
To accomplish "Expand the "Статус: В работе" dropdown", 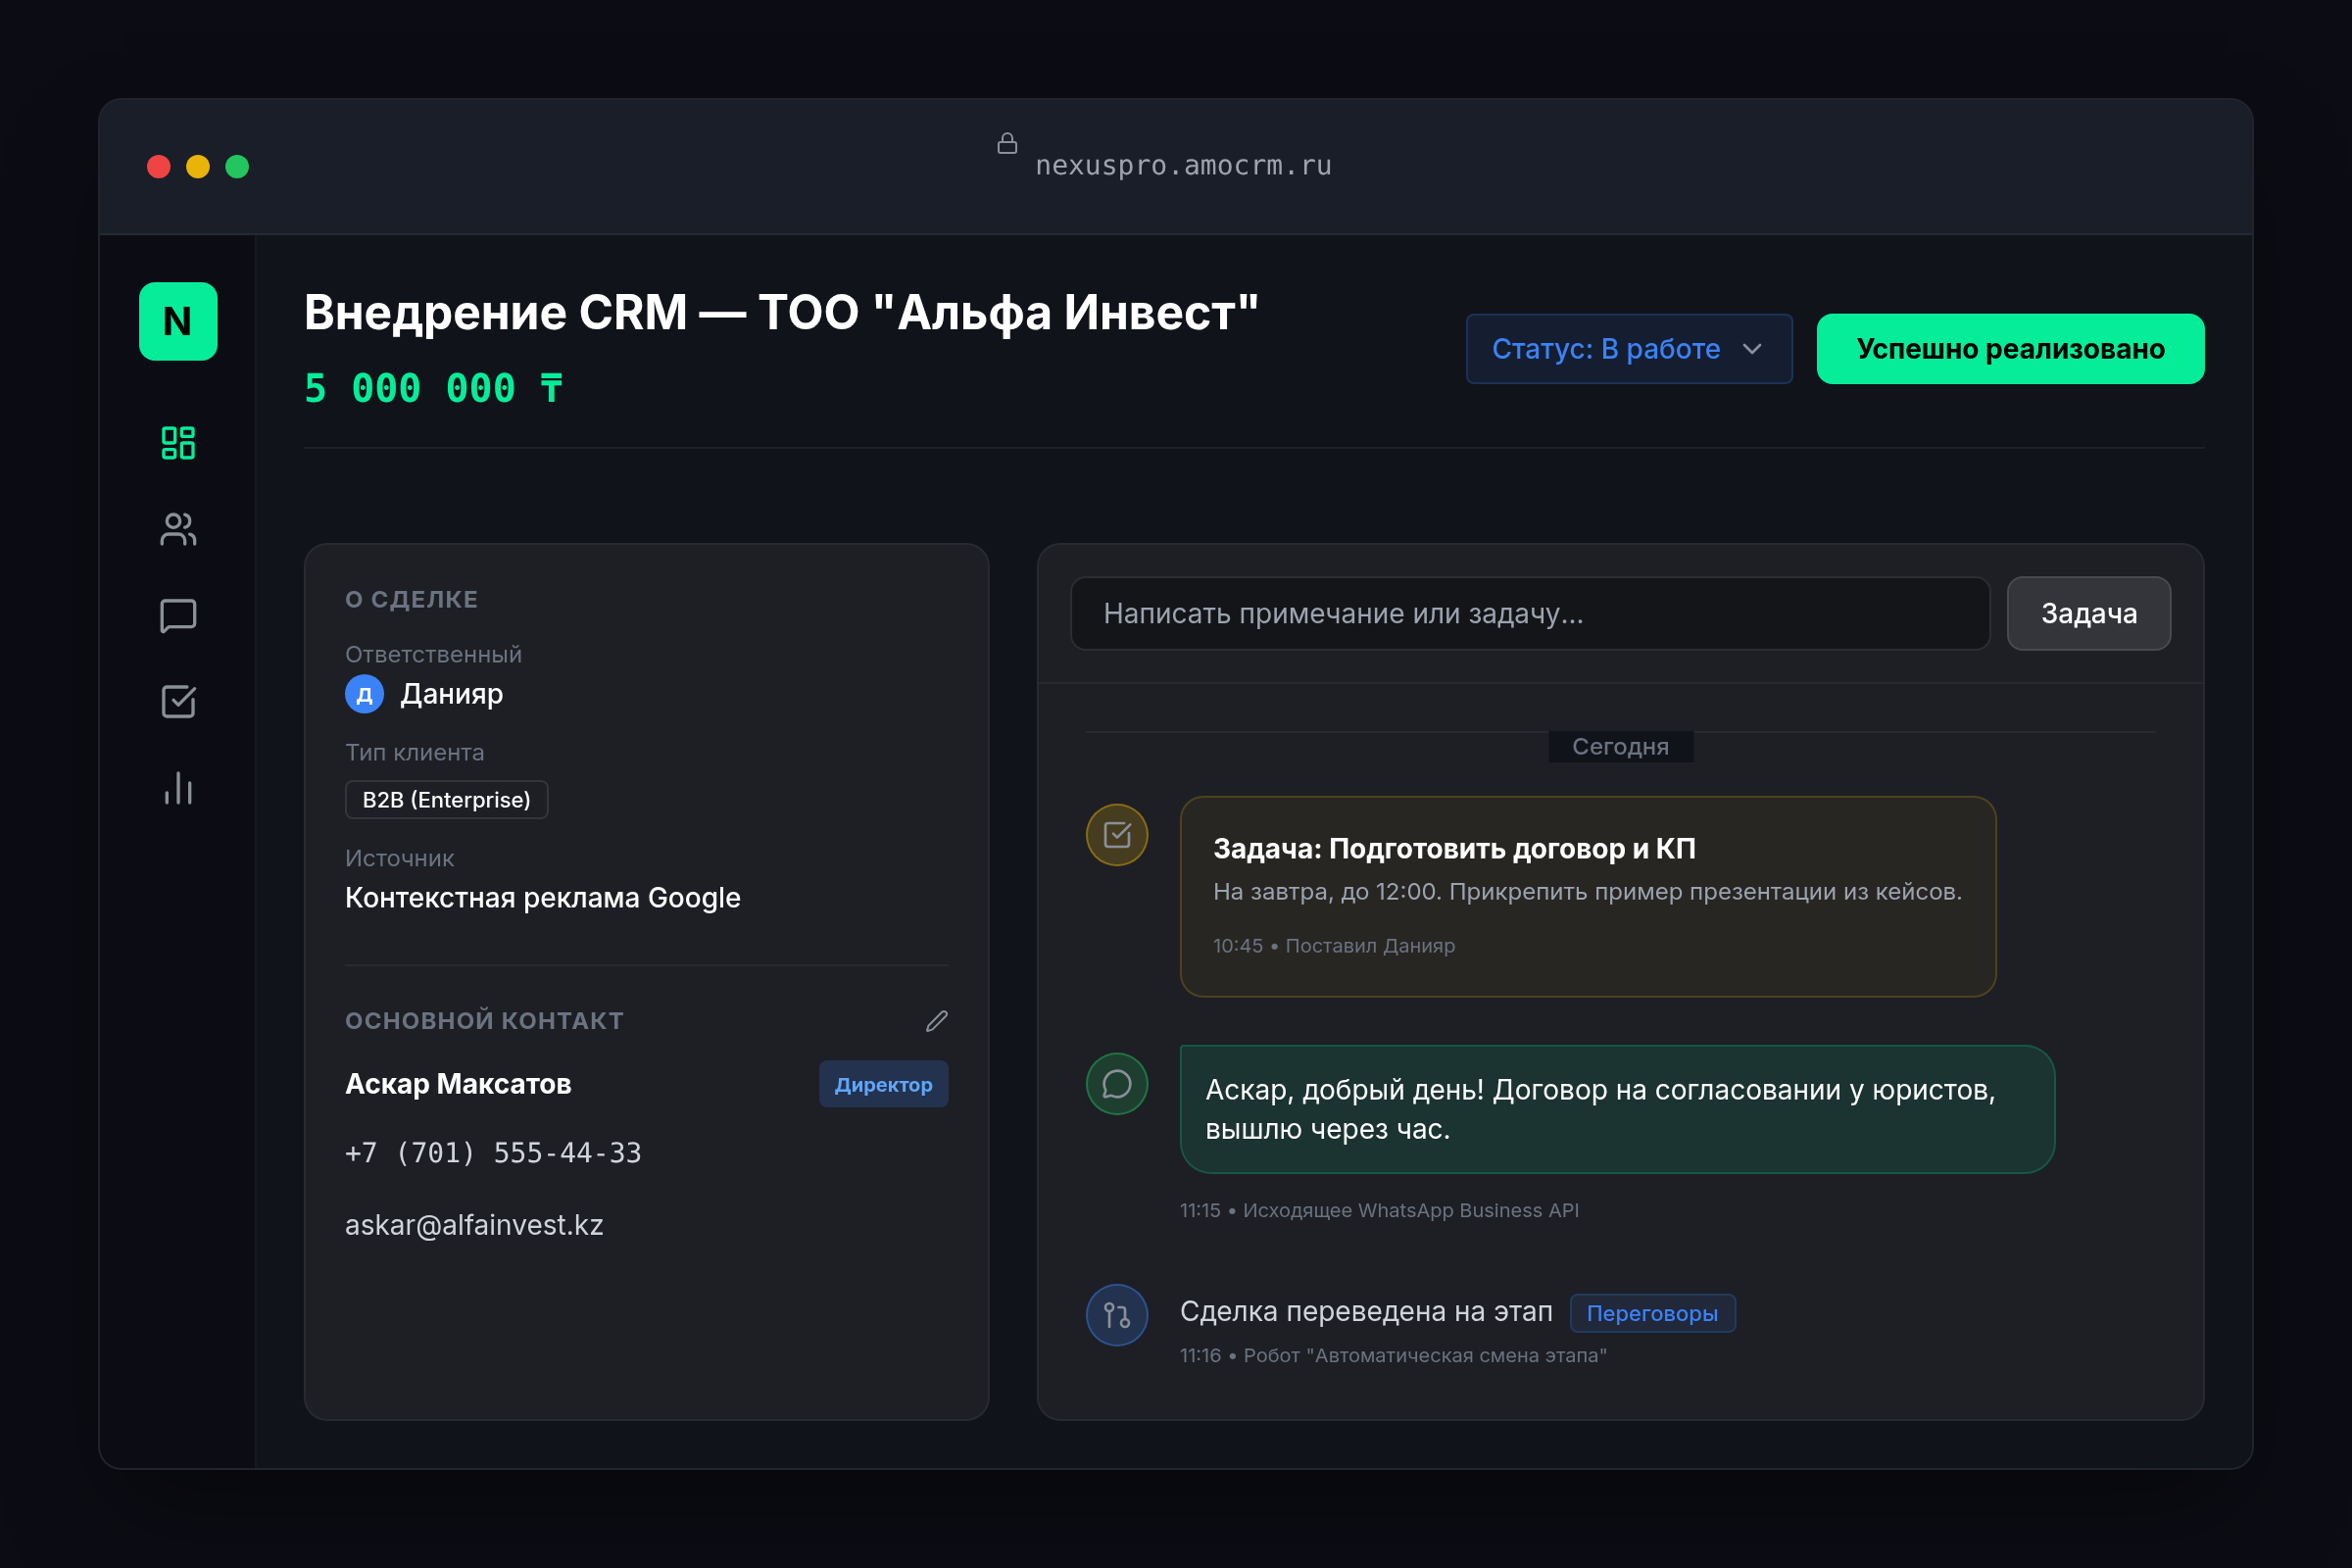I will click(1628, 349).
